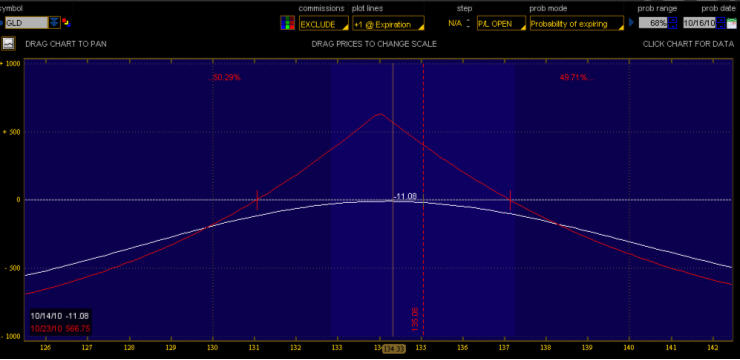Image resolution: width=740 pixels, height=360 pixels.
Task: Click the 30.29% probability label
Action: 225,77
